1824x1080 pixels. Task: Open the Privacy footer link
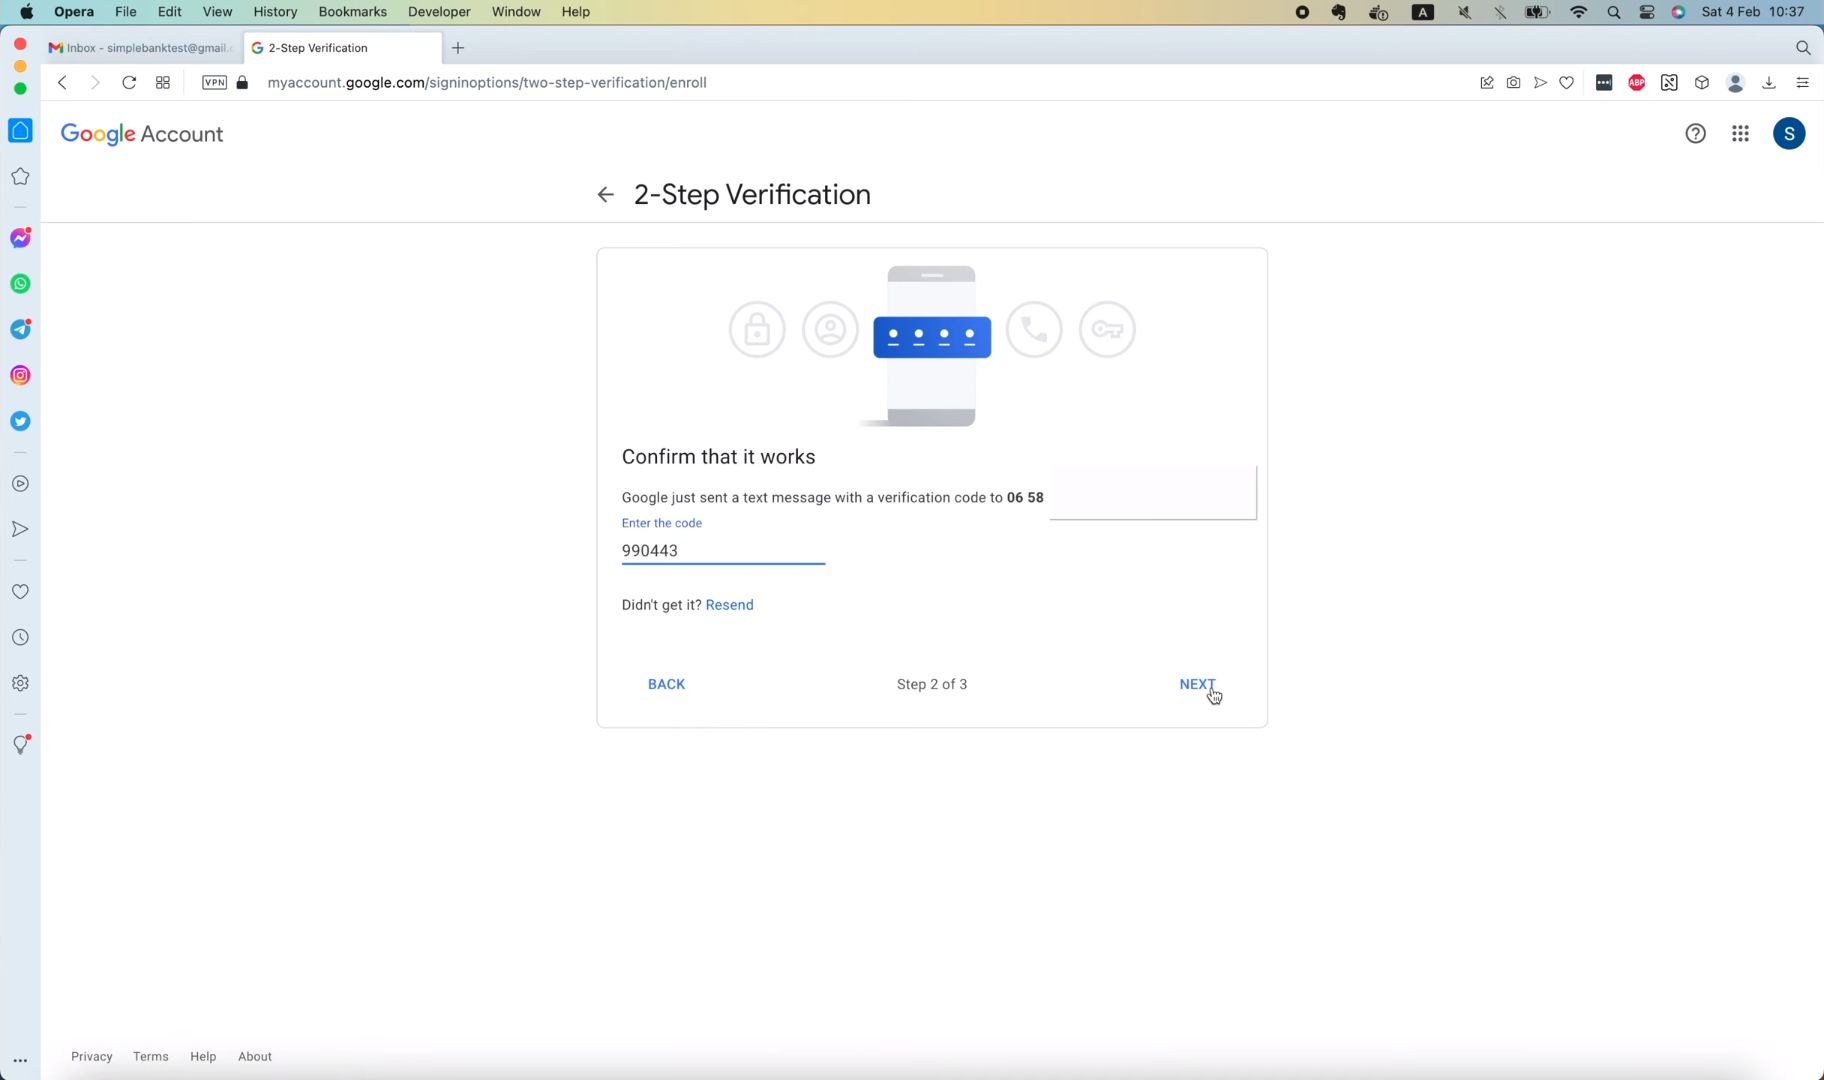92,1057
